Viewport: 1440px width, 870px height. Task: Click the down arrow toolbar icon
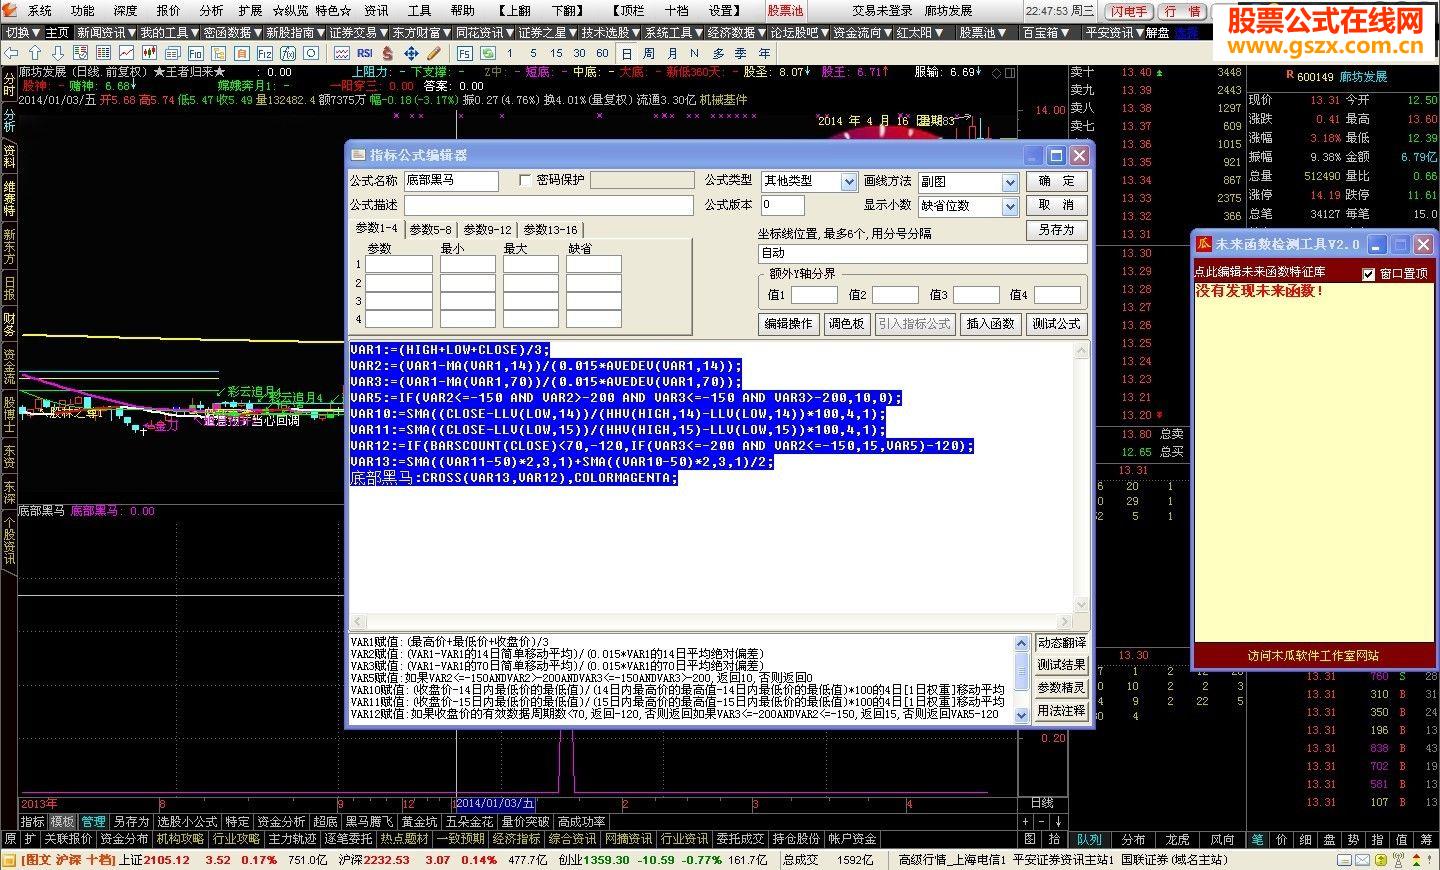(58, 53)
